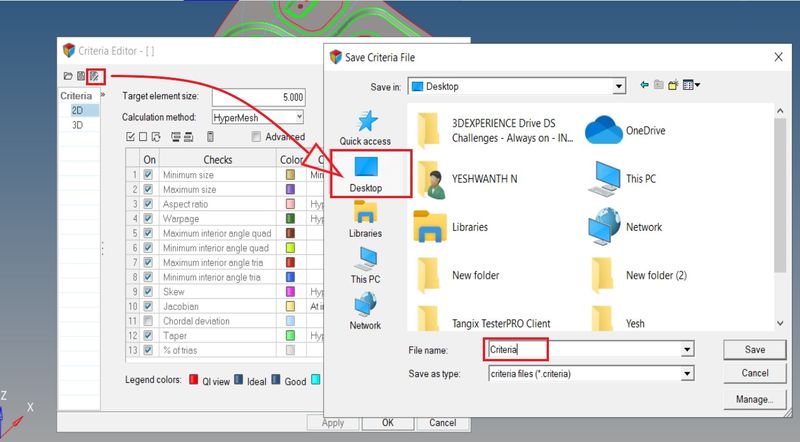Click the QI view legend color swatch

[193, 379]
